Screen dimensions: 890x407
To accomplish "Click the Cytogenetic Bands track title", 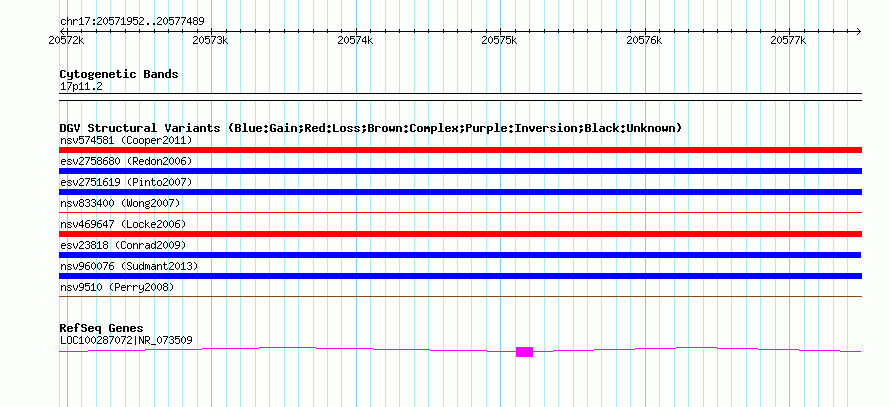I will [x=119, y=74].
